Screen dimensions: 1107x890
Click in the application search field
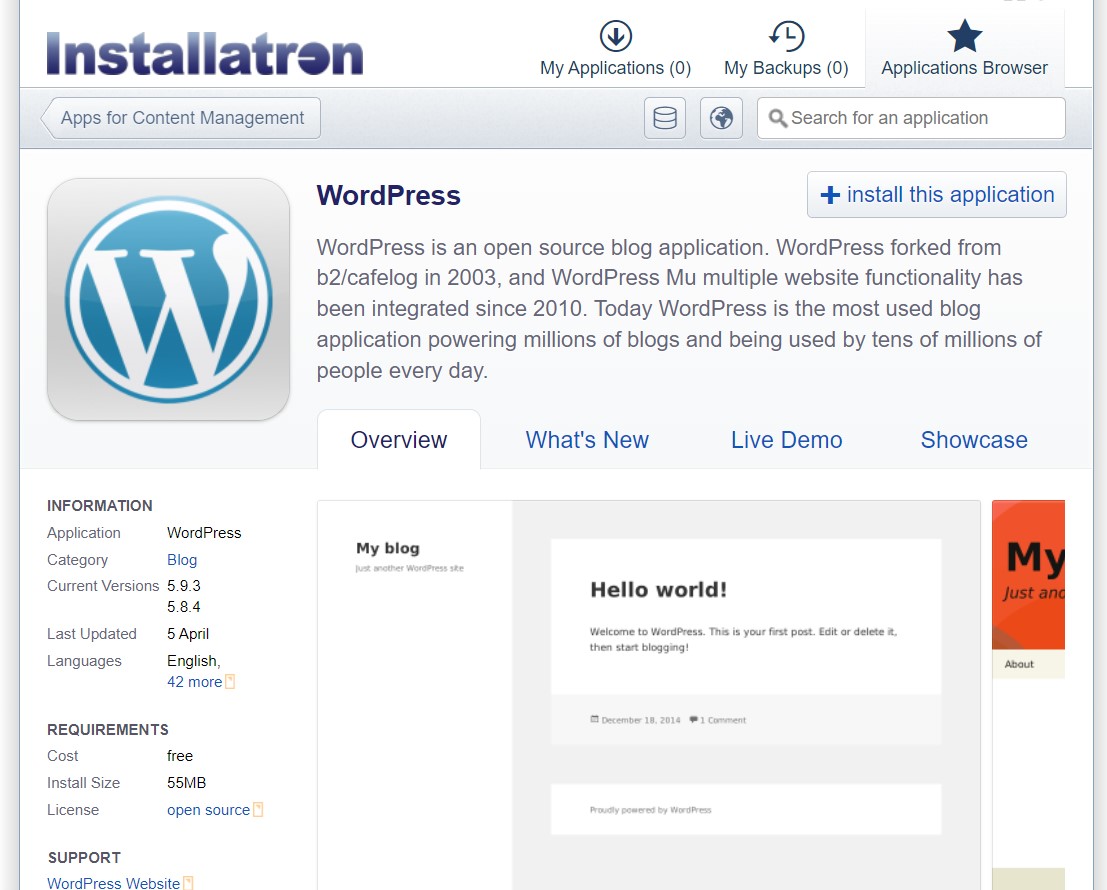(920, 118)
